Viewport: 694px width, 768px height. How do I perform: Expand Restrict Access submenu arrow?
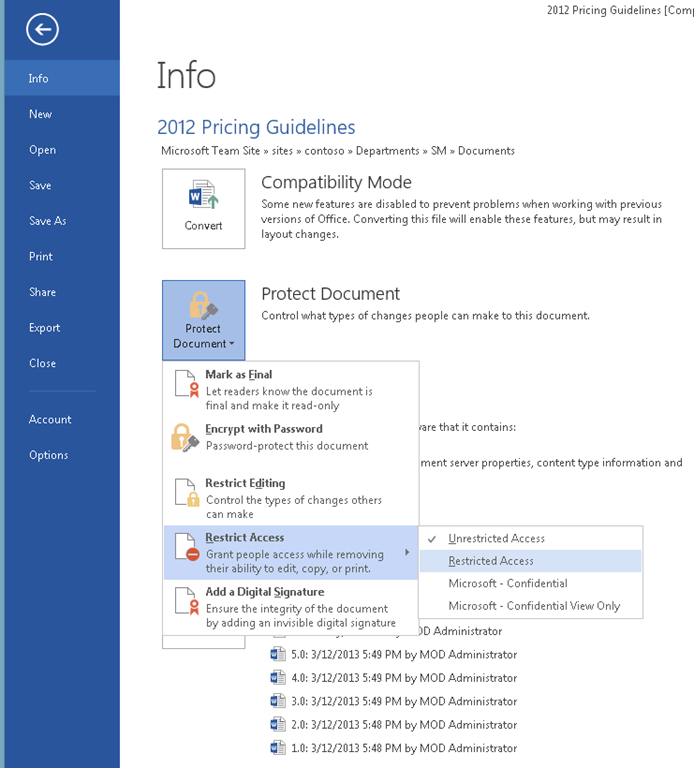[407, 552]
